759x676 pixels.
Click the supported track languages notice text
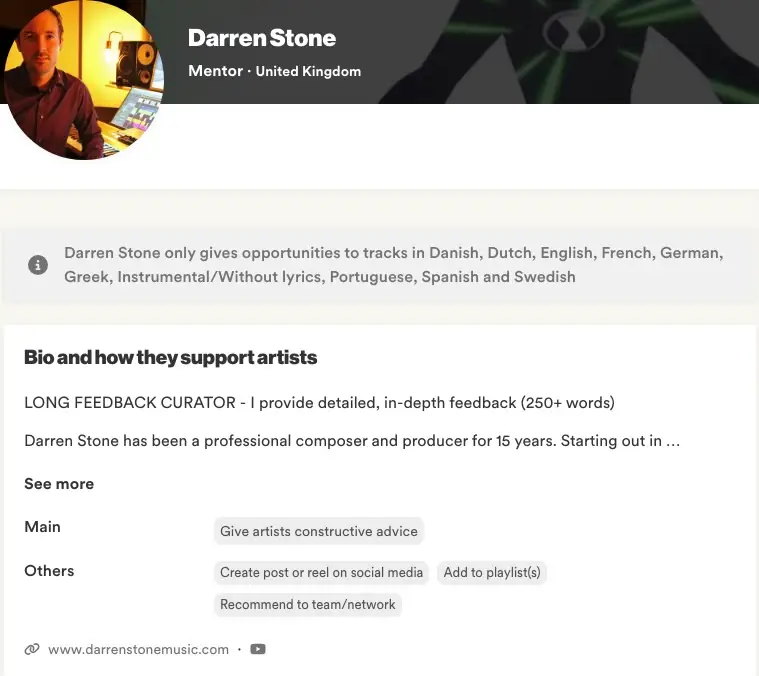pos(393,265)
